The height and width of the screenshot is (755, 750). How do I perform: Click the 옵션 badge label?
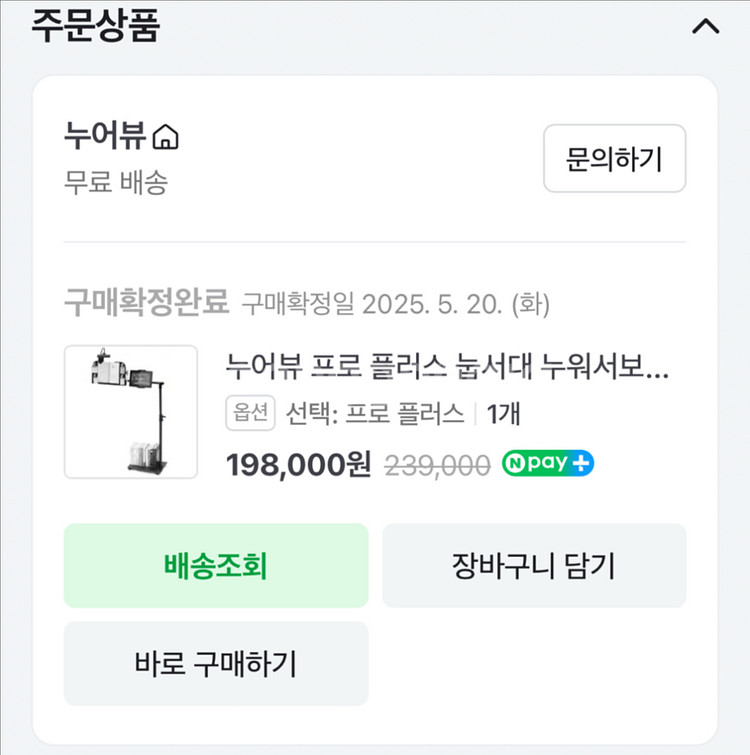pos(250,413)
